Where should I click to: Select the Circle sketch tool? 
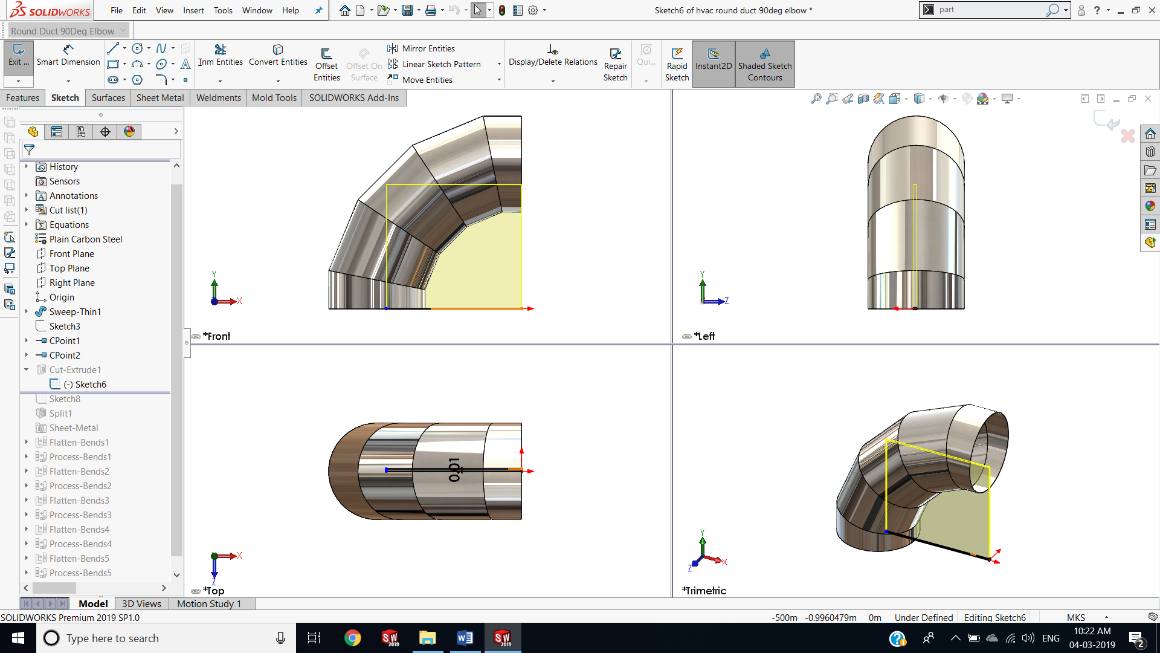137,47
